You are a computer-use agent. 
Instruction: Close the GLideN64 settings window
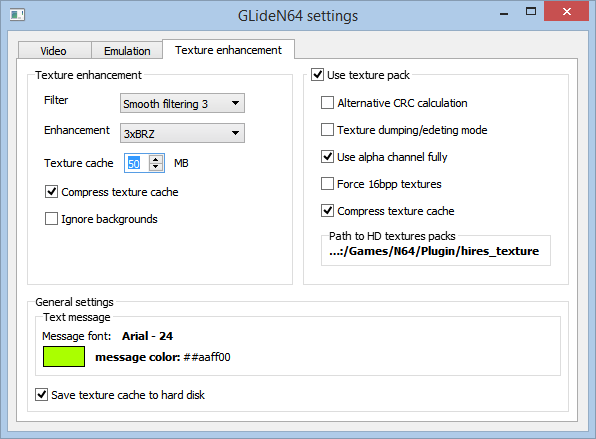[566, 11]
